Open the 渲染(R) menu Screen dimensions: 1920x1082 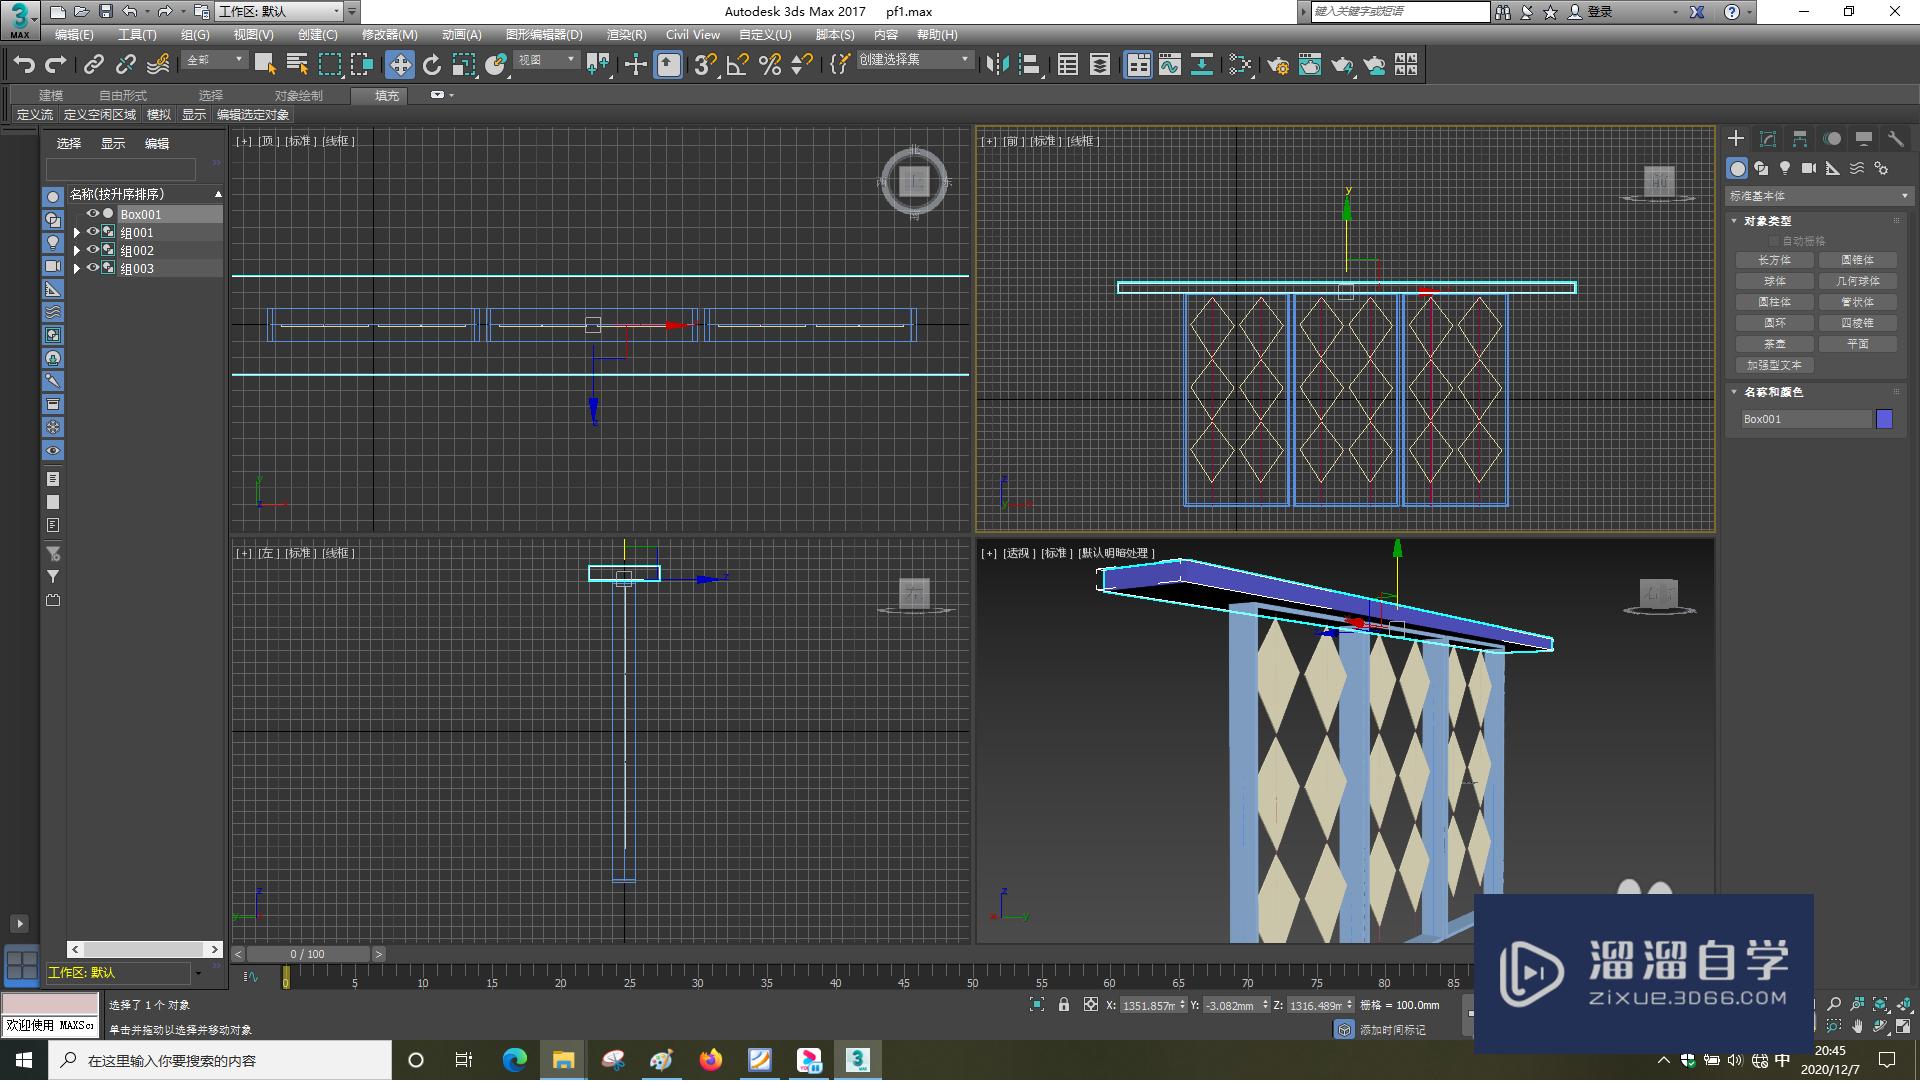627,35
